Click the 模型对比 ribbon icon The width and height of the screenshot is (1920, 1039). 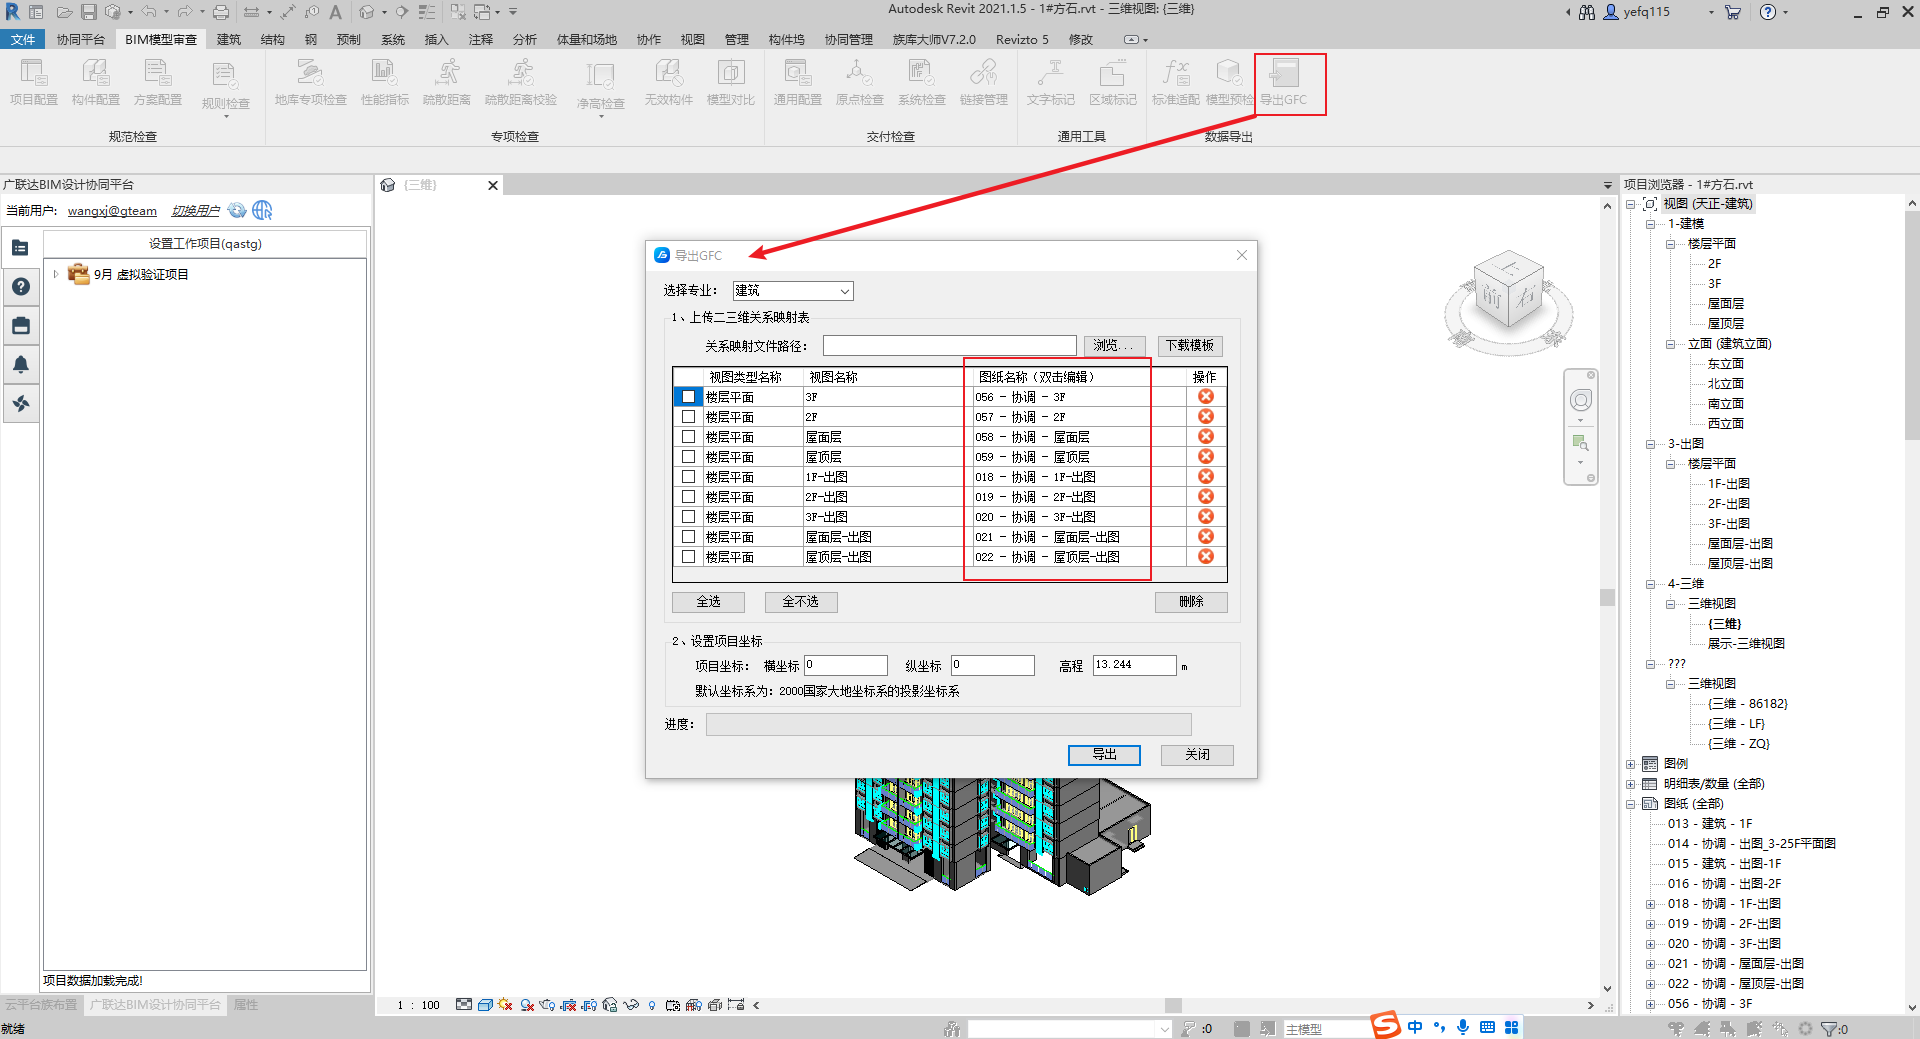coord(731,82)
